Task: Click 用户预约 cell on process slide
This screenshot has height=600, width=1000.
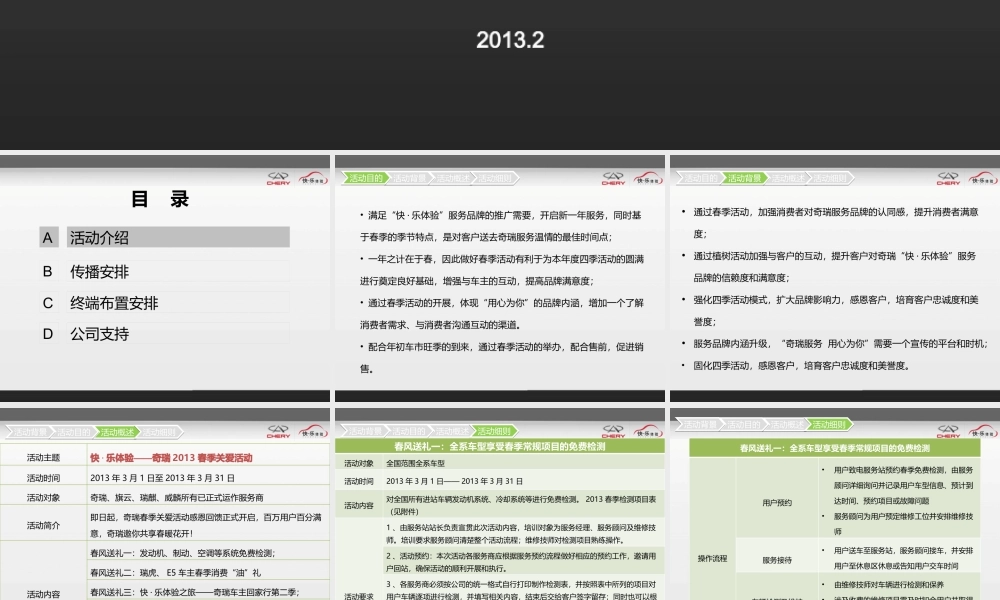Action: point(777,502)
